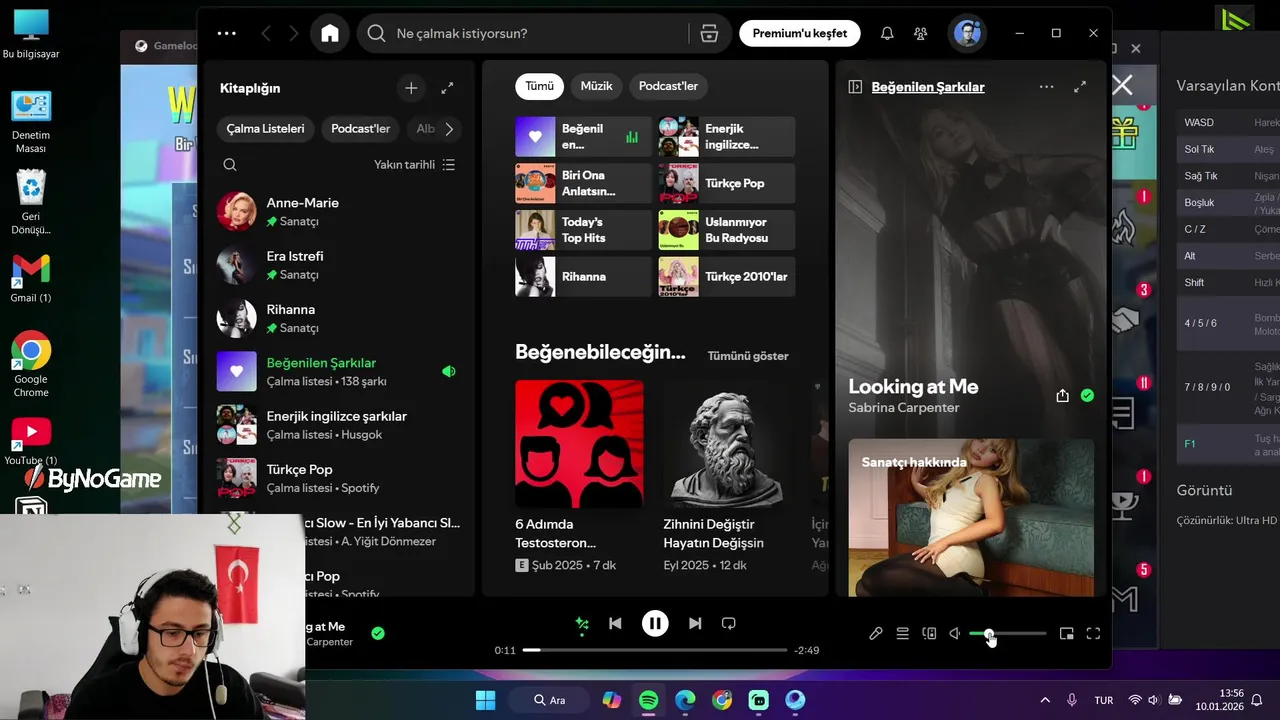
Task: Open the profile avatar menu
Action: tap(967, 33)
